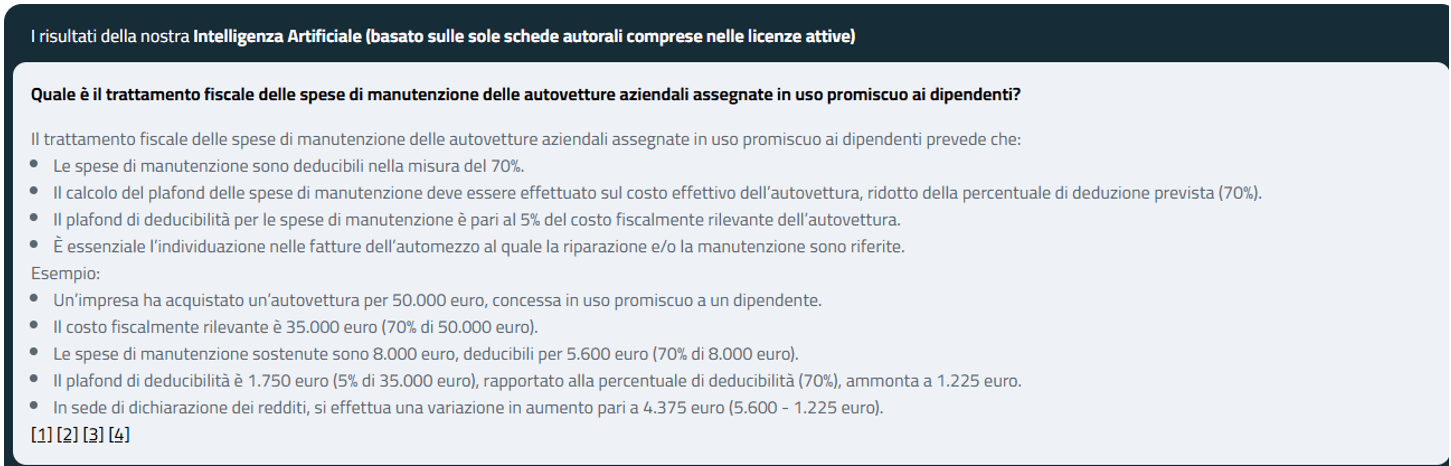Click the line starting "È essenziale l'individuazione"
Viewport: 1451px width, 466px height.
(x=479, y=246)
